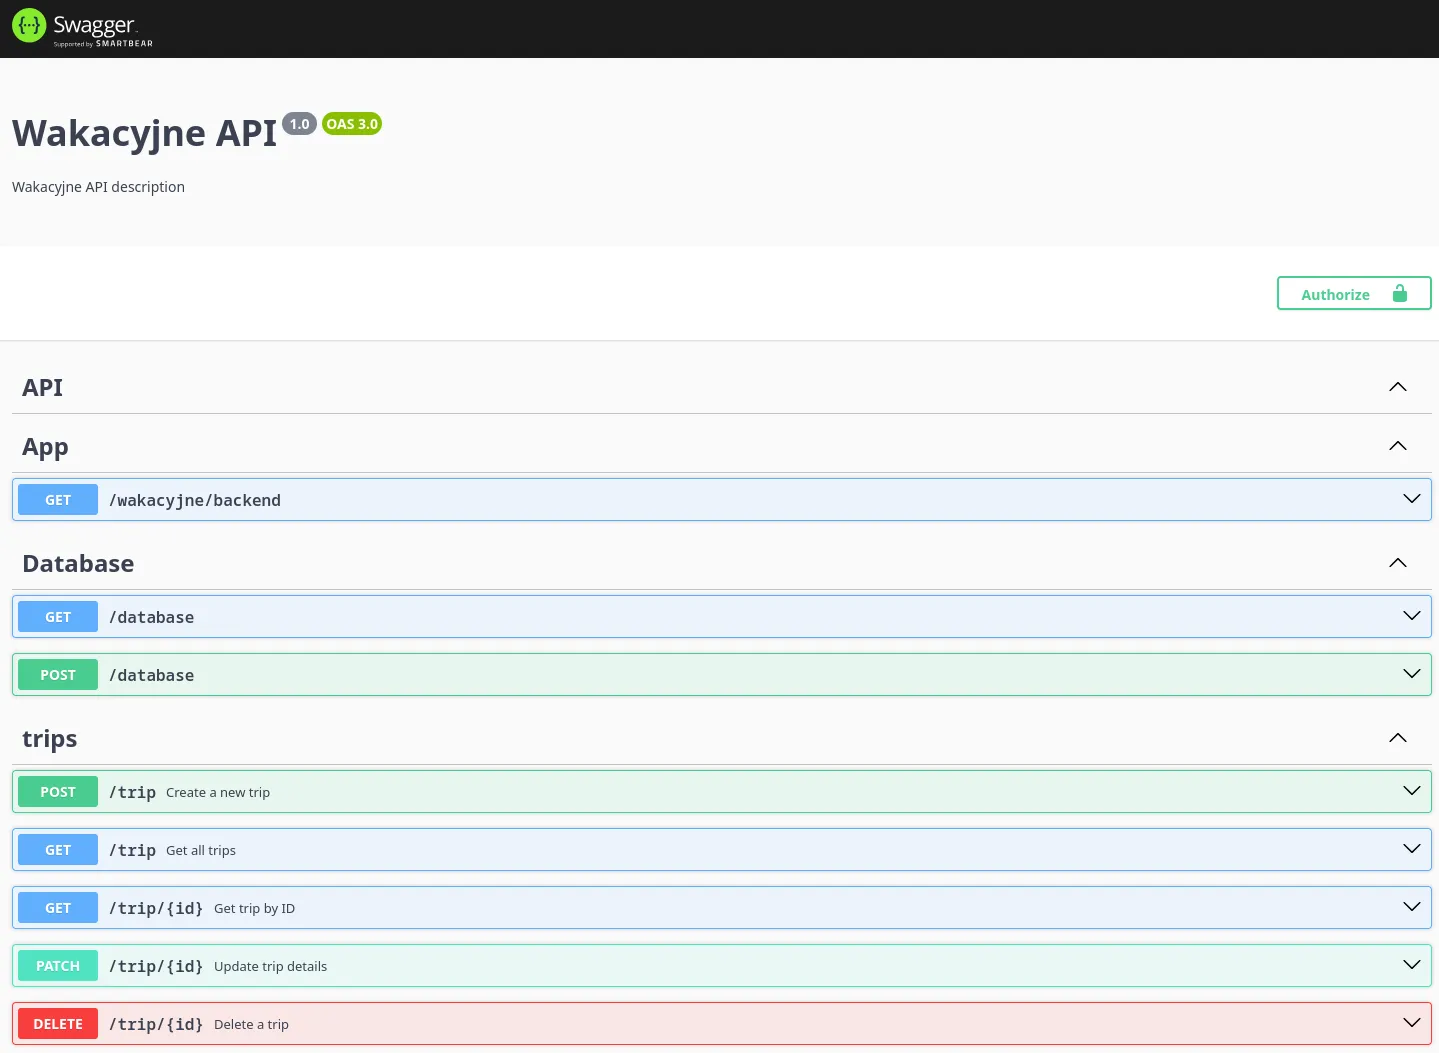Click the OAS 3.0 version badge

pos(351,123)
